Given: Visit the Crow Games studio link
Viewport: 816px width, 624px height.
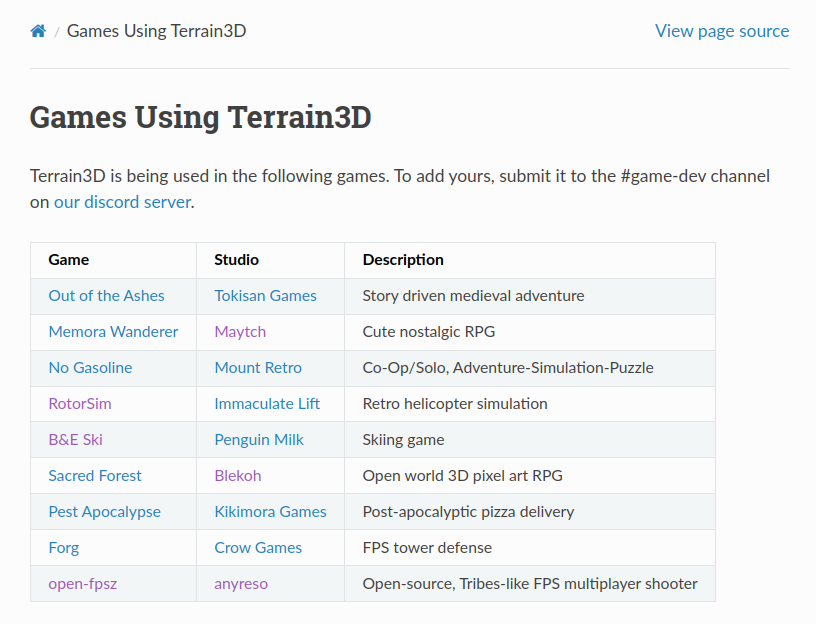Looking at the screenshot, I should 258,547.
